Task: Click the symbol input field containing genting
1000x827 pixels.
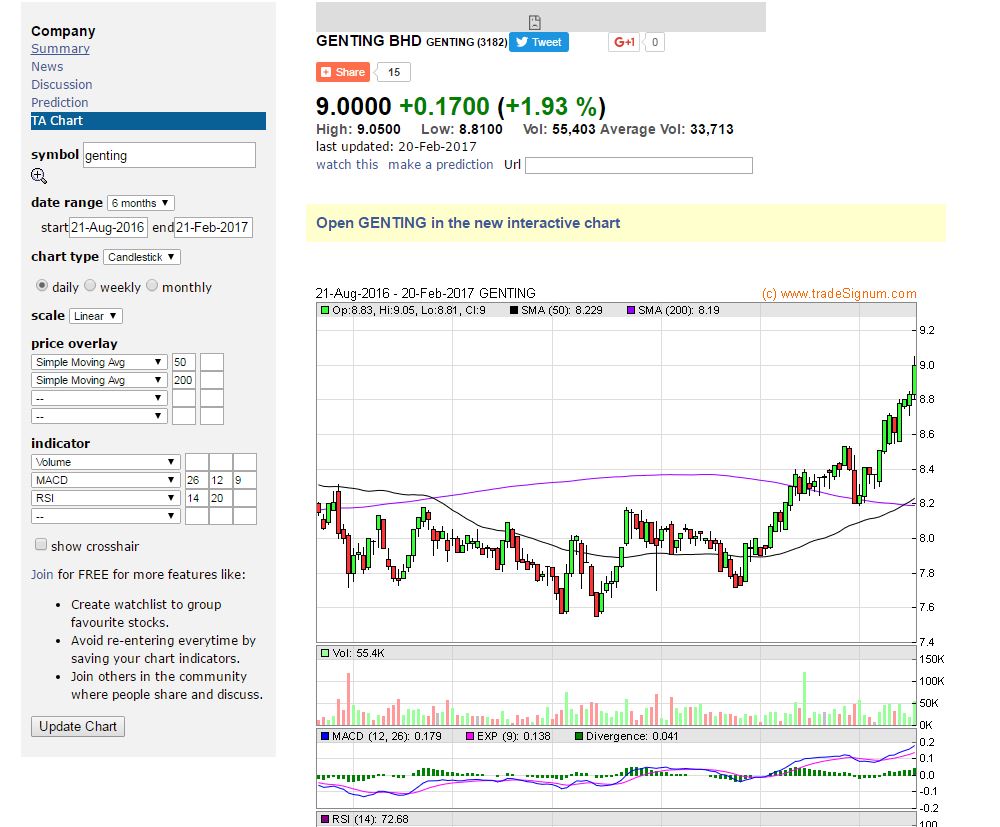Action: pyautogui.click(x=170, y=155)
